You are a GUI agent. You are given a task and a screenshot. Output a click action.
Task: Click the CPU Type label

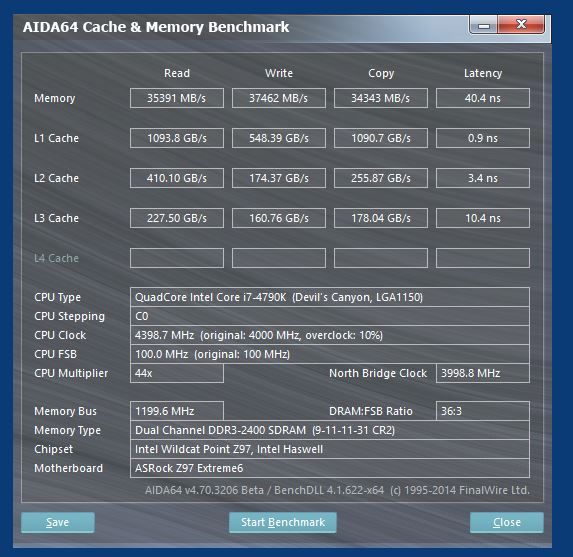57,297
